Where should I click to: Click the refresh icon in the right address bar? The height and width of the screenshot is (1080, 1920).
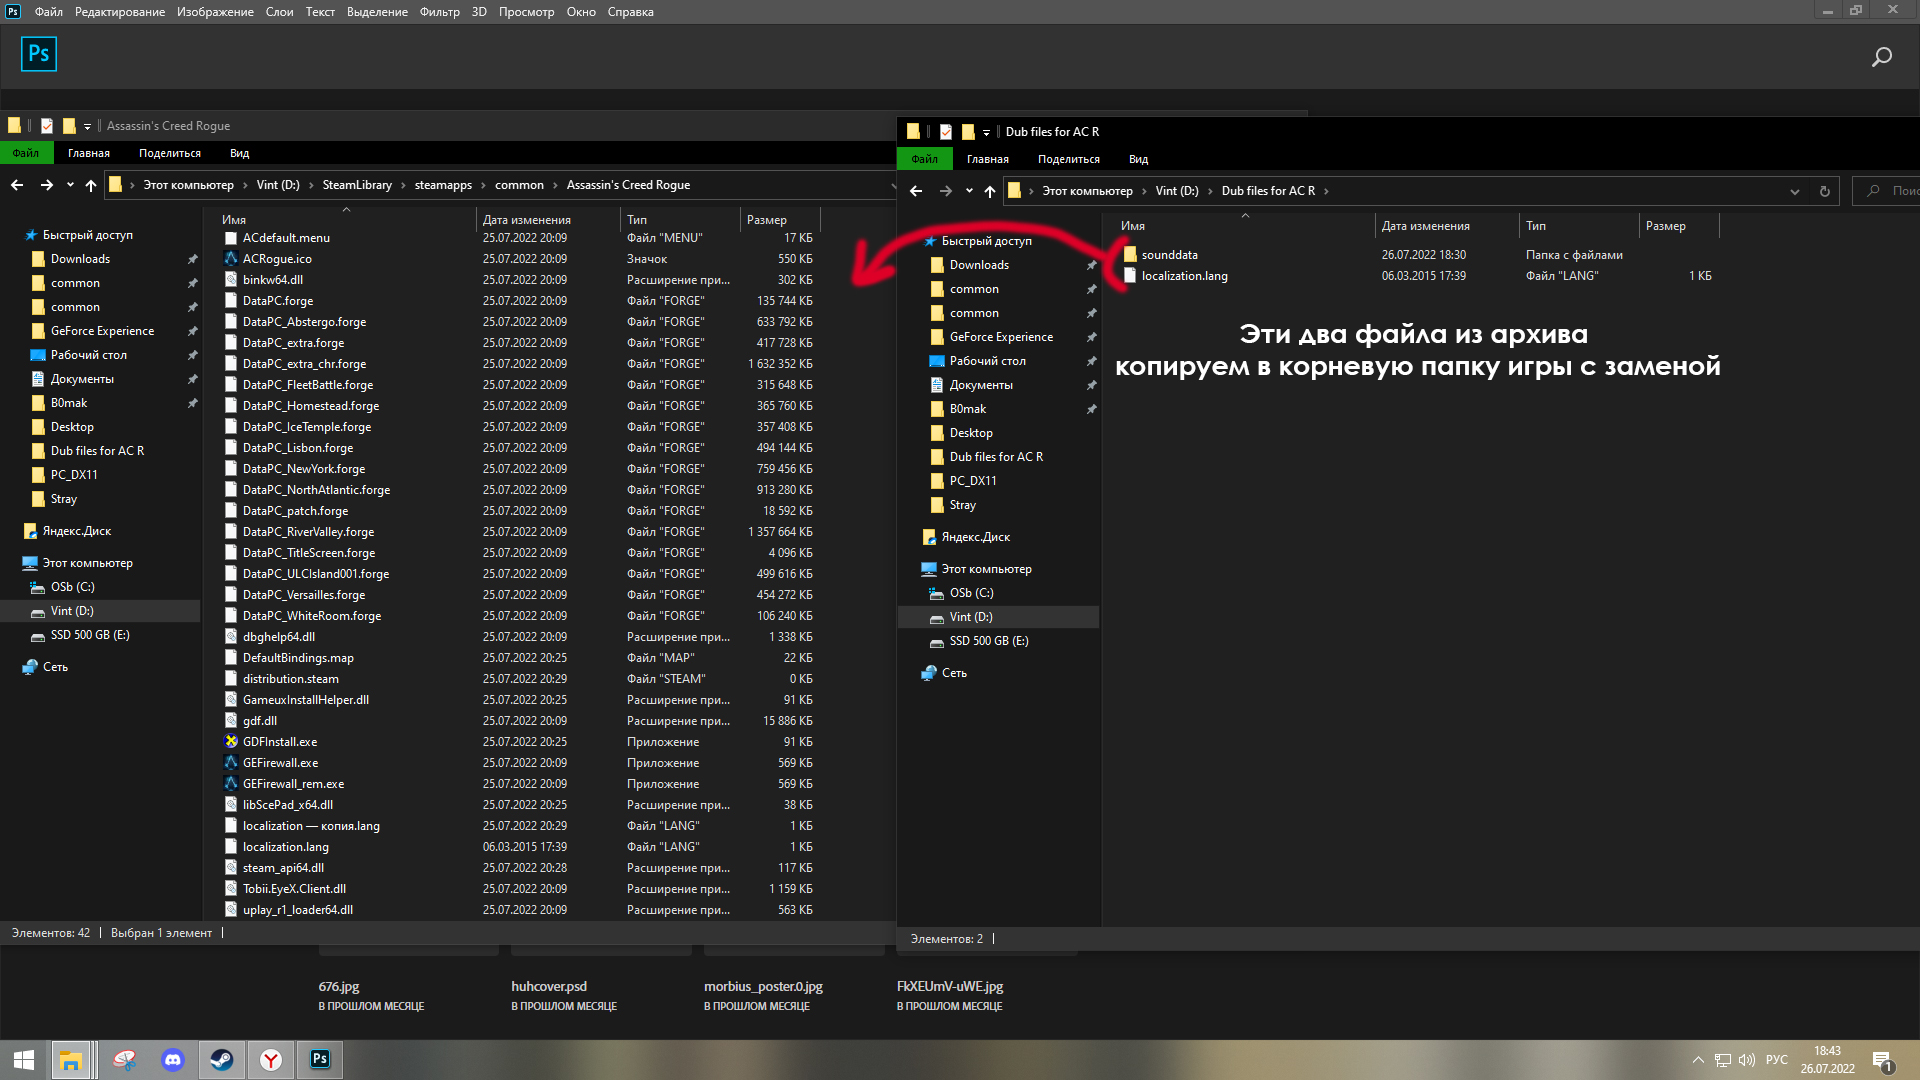(1824, 191)
